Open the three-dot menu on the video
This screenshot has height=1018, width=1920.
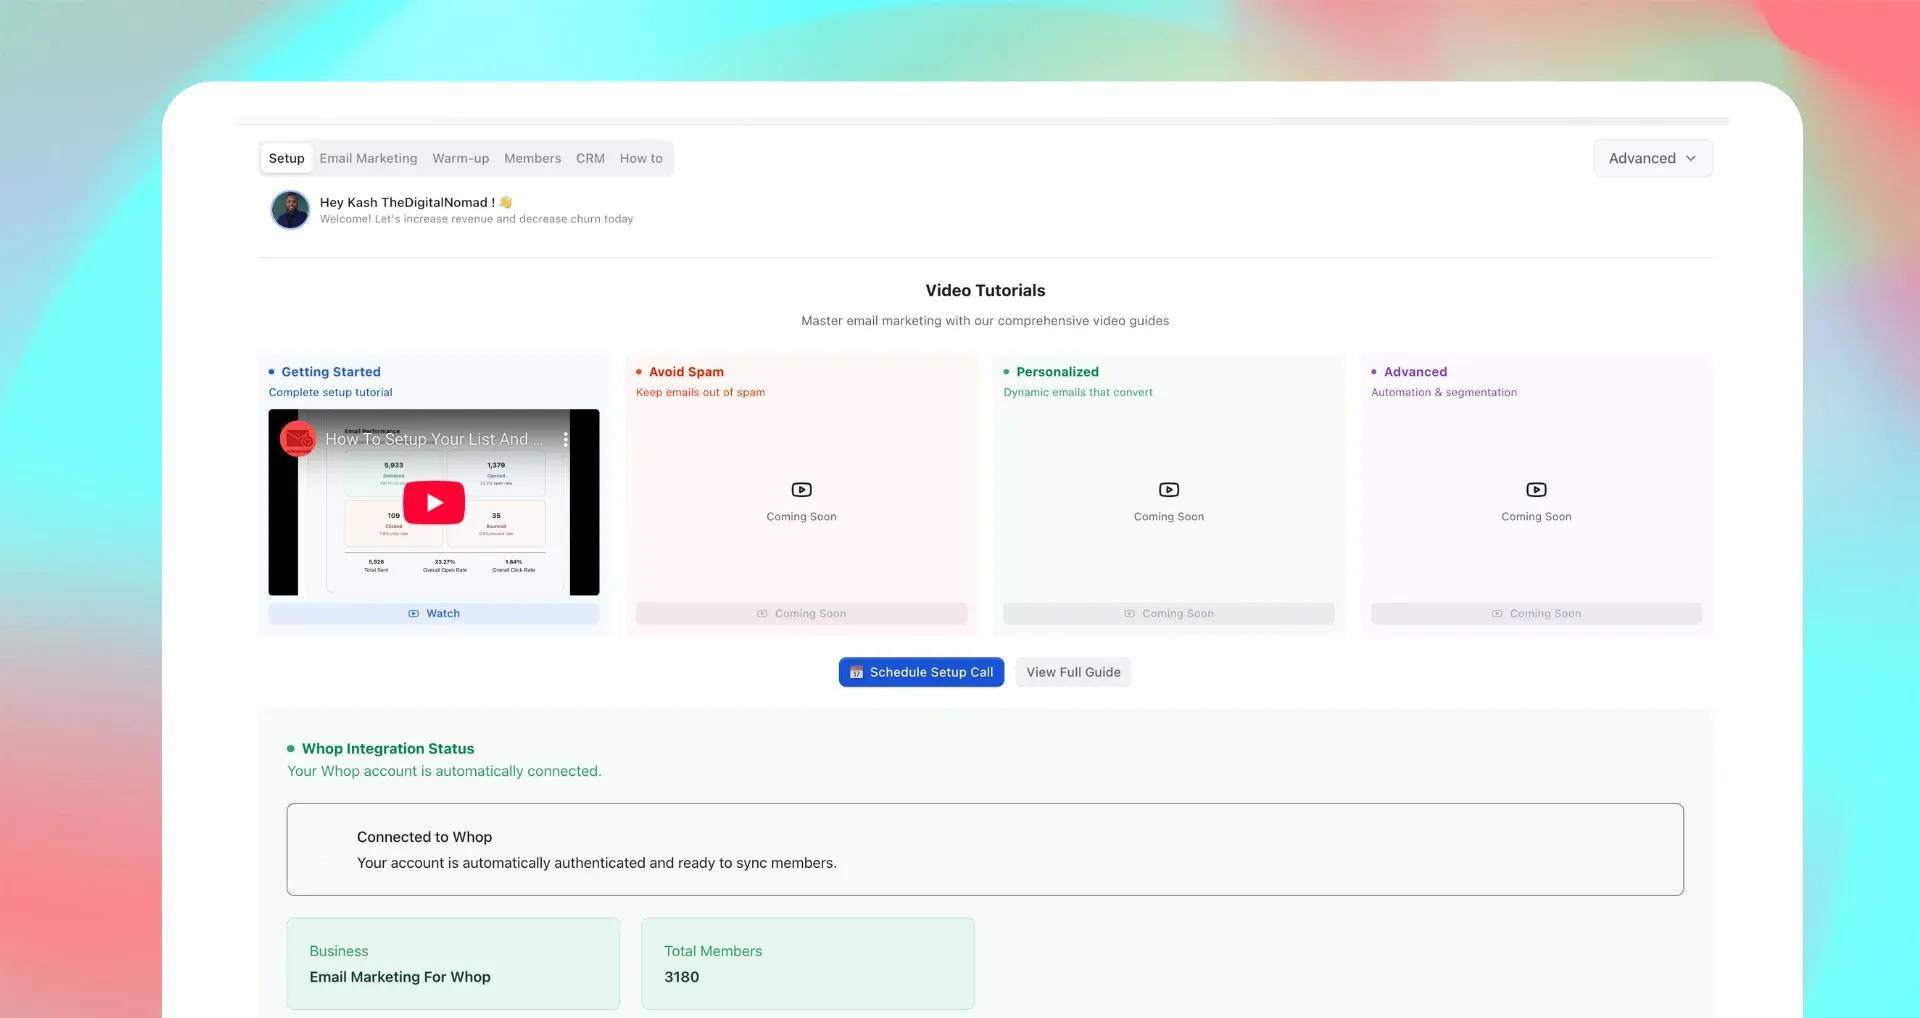[x=566, y=439]
